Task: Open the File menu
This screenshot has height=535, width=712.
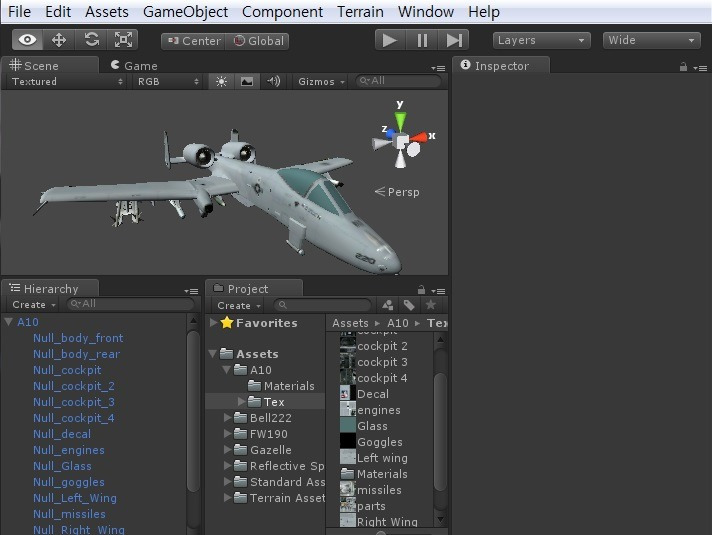Action: [x=19, y=11]
